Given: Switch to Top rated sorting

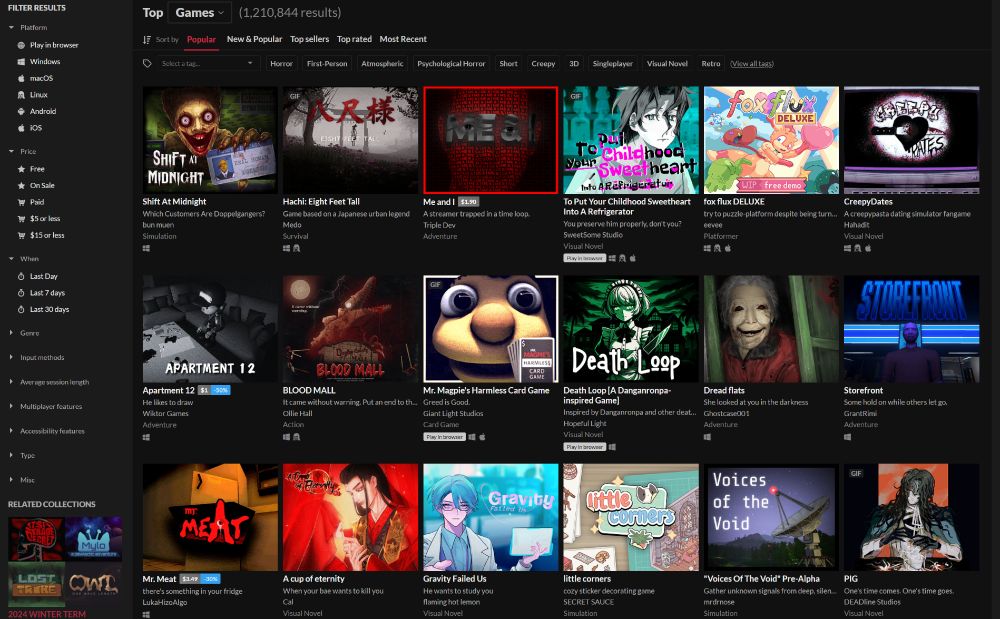Looking at the screenshot, I should pos(354,40).
